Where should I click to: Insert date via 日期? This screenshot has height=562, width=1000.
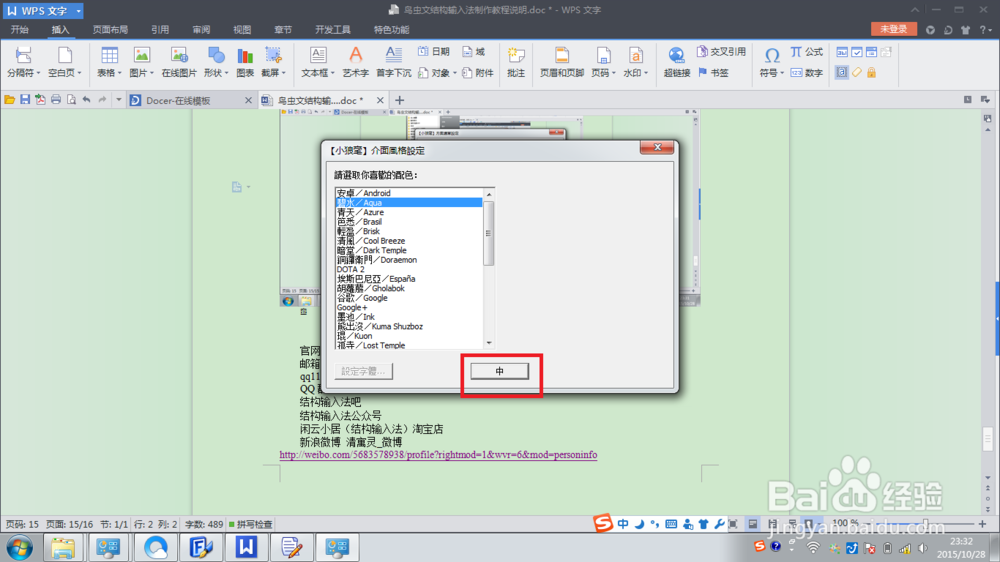(x=434, y=52)
